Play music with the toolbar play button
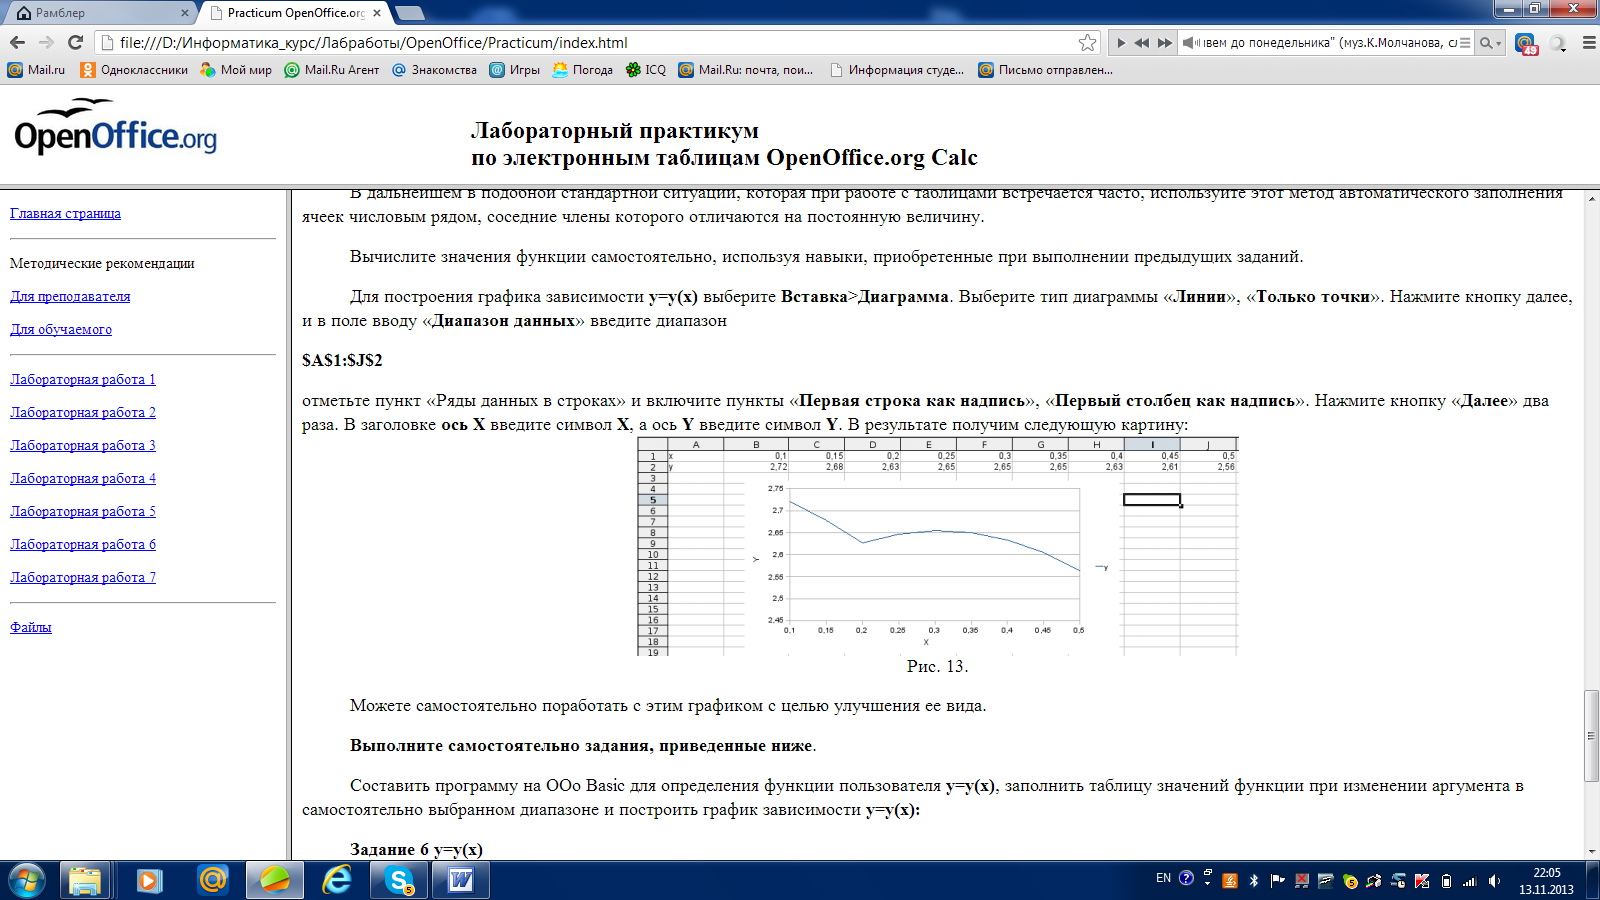Viewport: 1600px width, 900px height. click(x=1121, y=43)
